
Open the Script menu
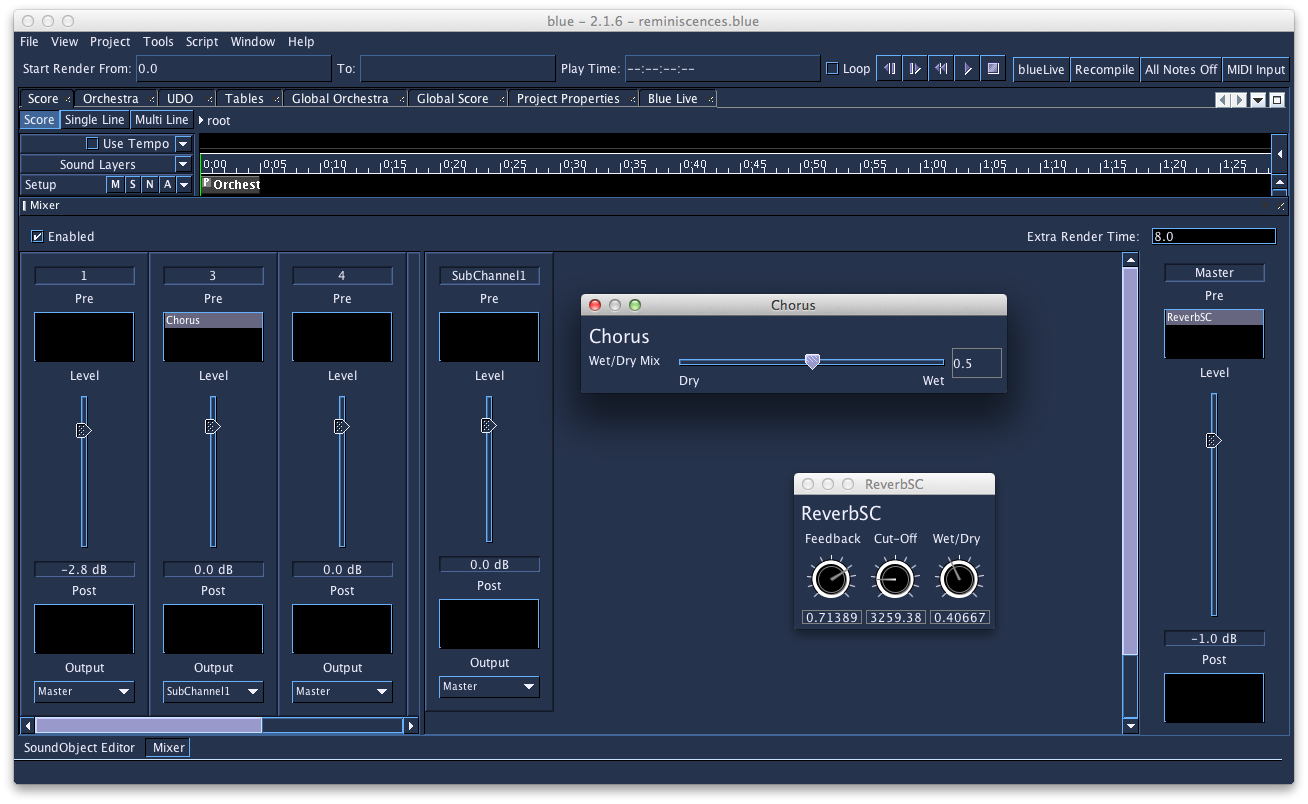[202, 42]
